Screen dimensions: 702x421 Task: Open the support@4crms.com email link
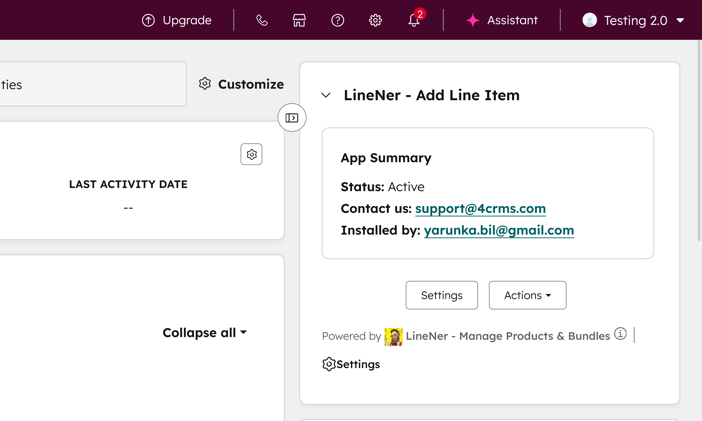pyautogui.click(x=480, y=208)
